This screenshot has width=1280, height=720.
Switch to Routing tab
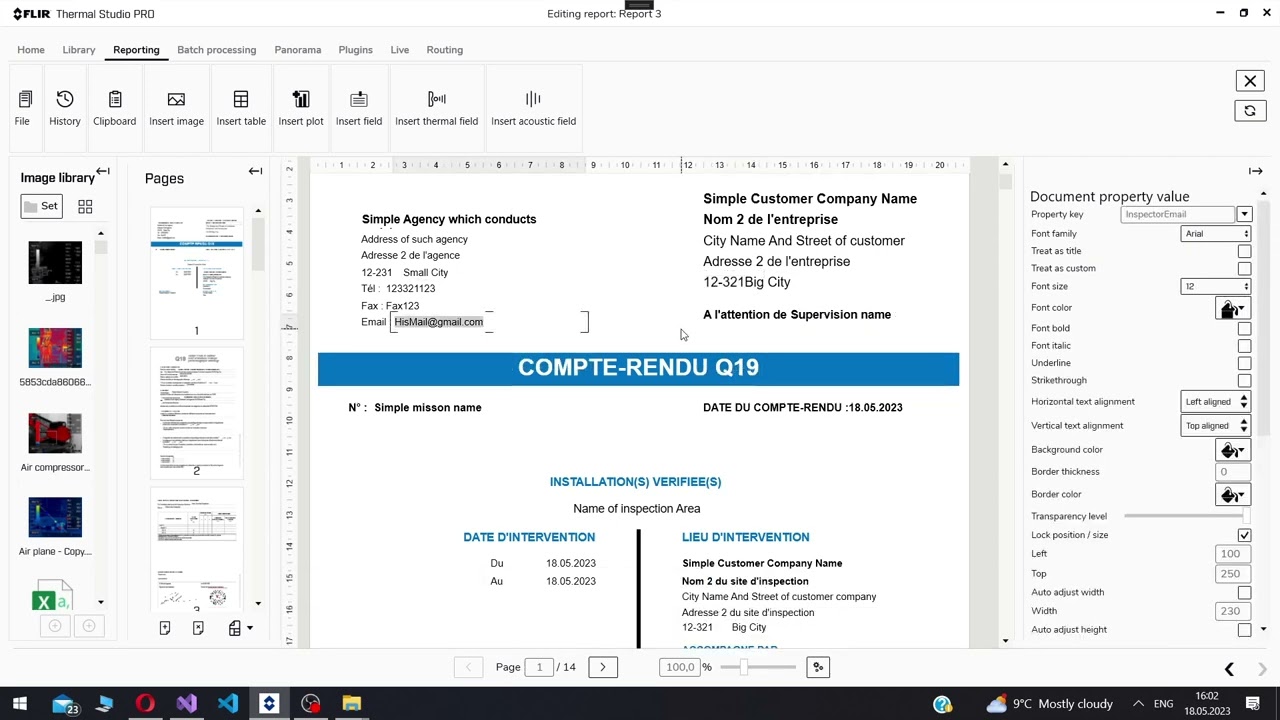tap(445, 50)
